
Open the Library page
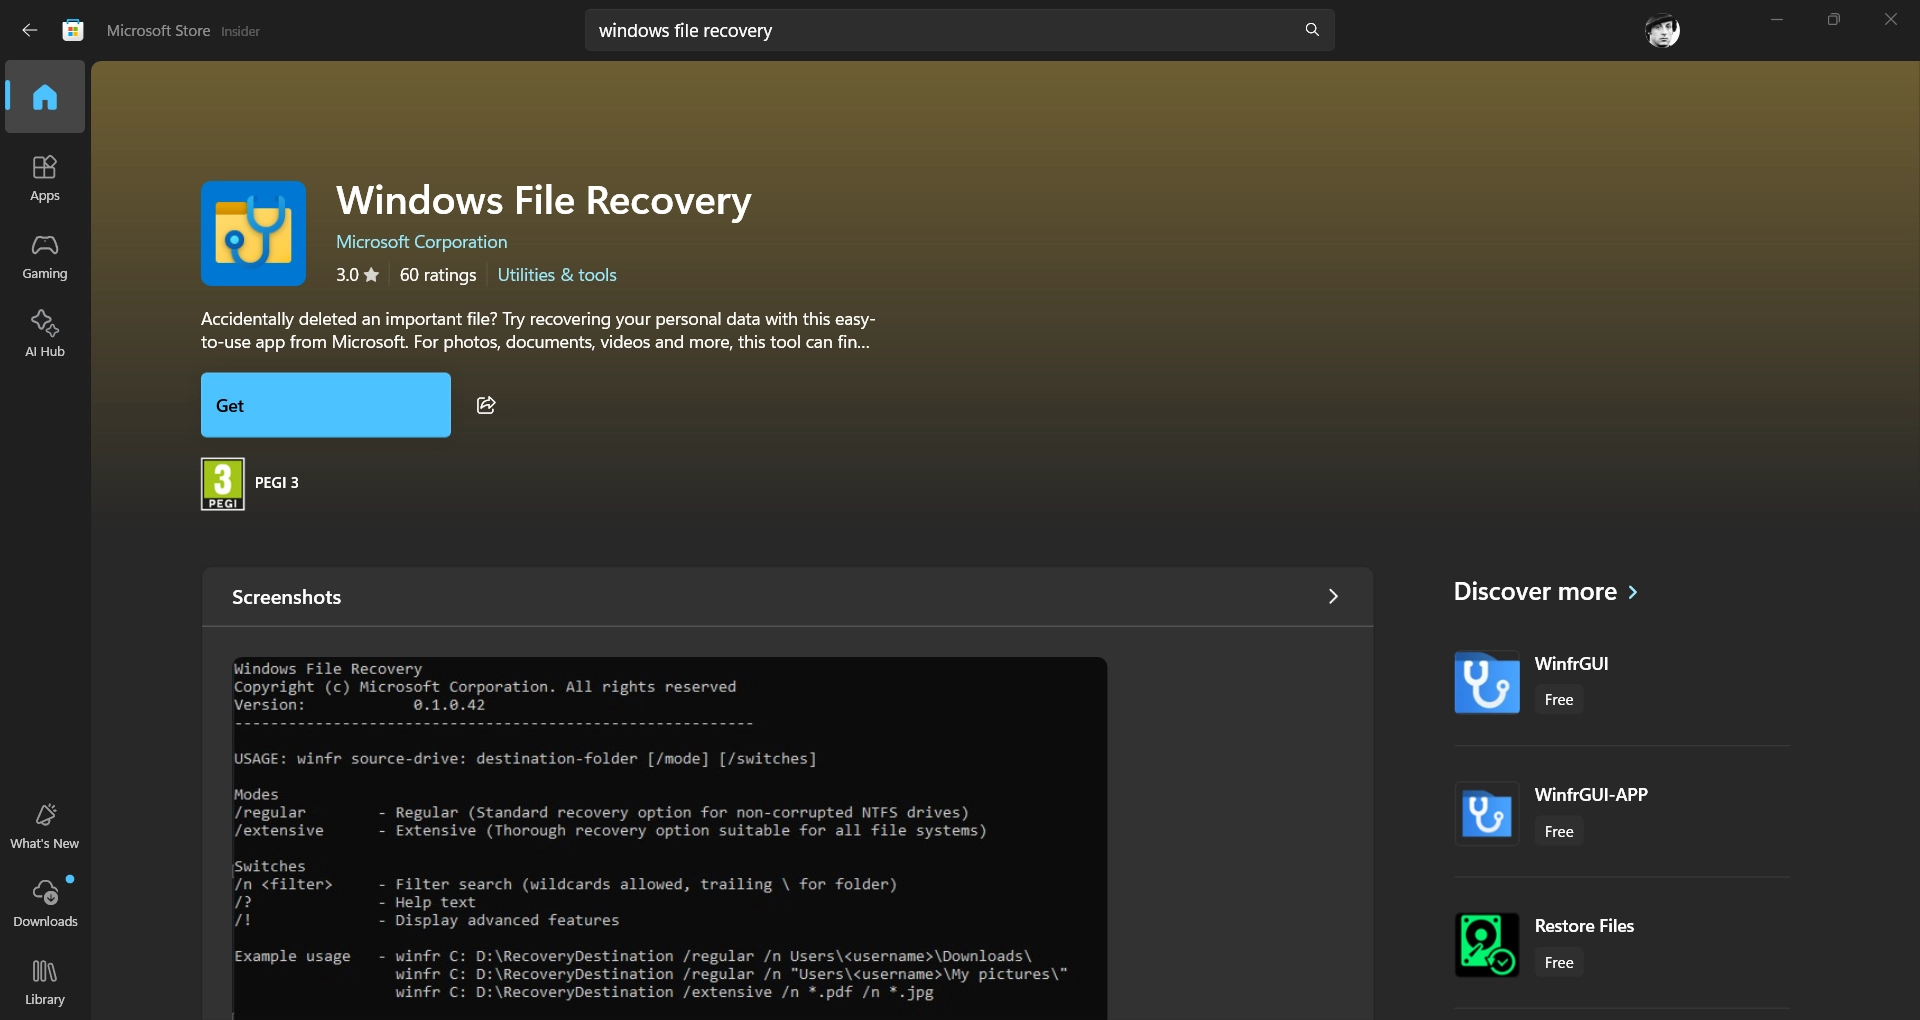click(45, 982)
